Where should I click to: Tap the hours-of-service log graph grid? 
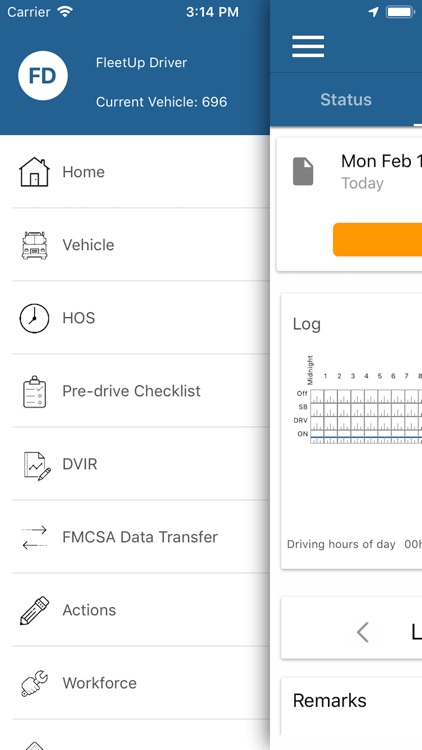pyautogui.click(x=366, y=416)
